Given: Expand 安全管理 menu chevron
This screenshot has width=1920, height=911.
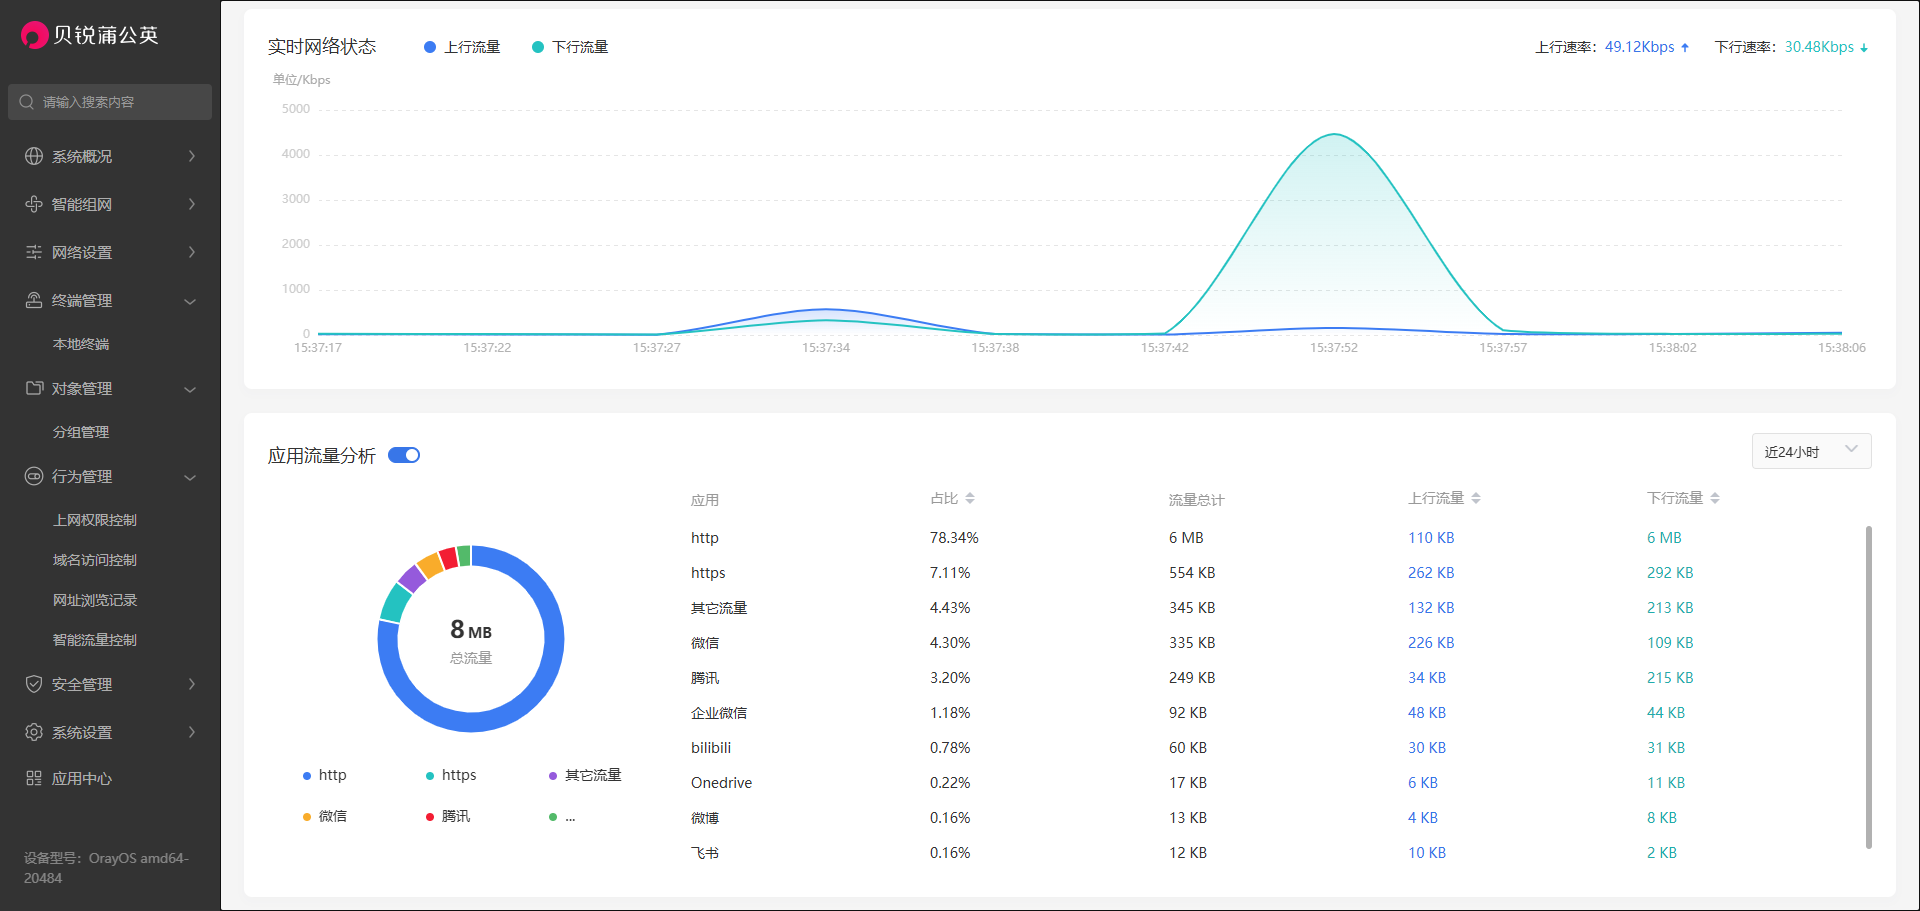Looking at the screenshot, I should (x=191, y=684).
